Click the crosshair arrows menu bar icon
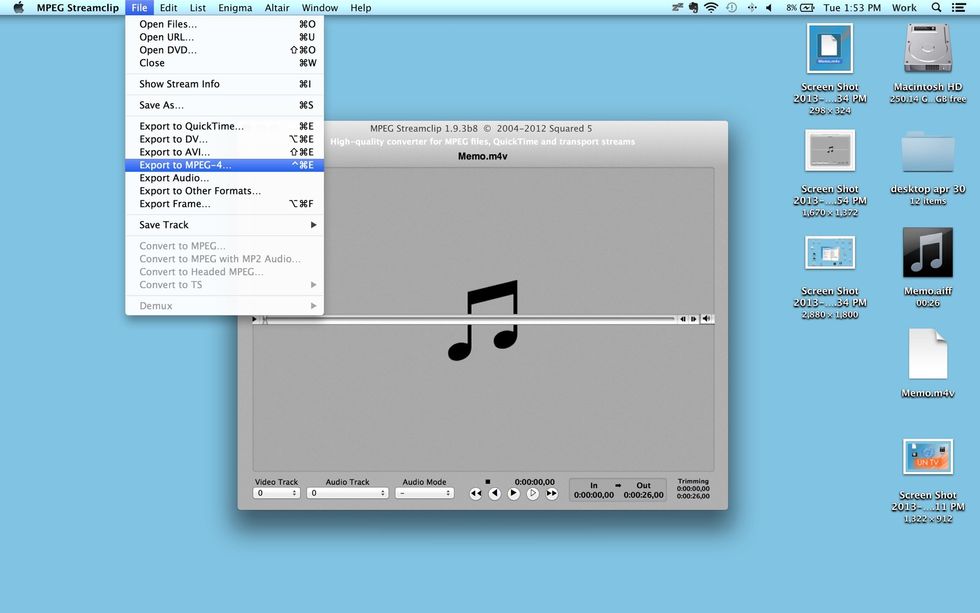This screenshot has height=613, width=980. (x=752, y=7)
